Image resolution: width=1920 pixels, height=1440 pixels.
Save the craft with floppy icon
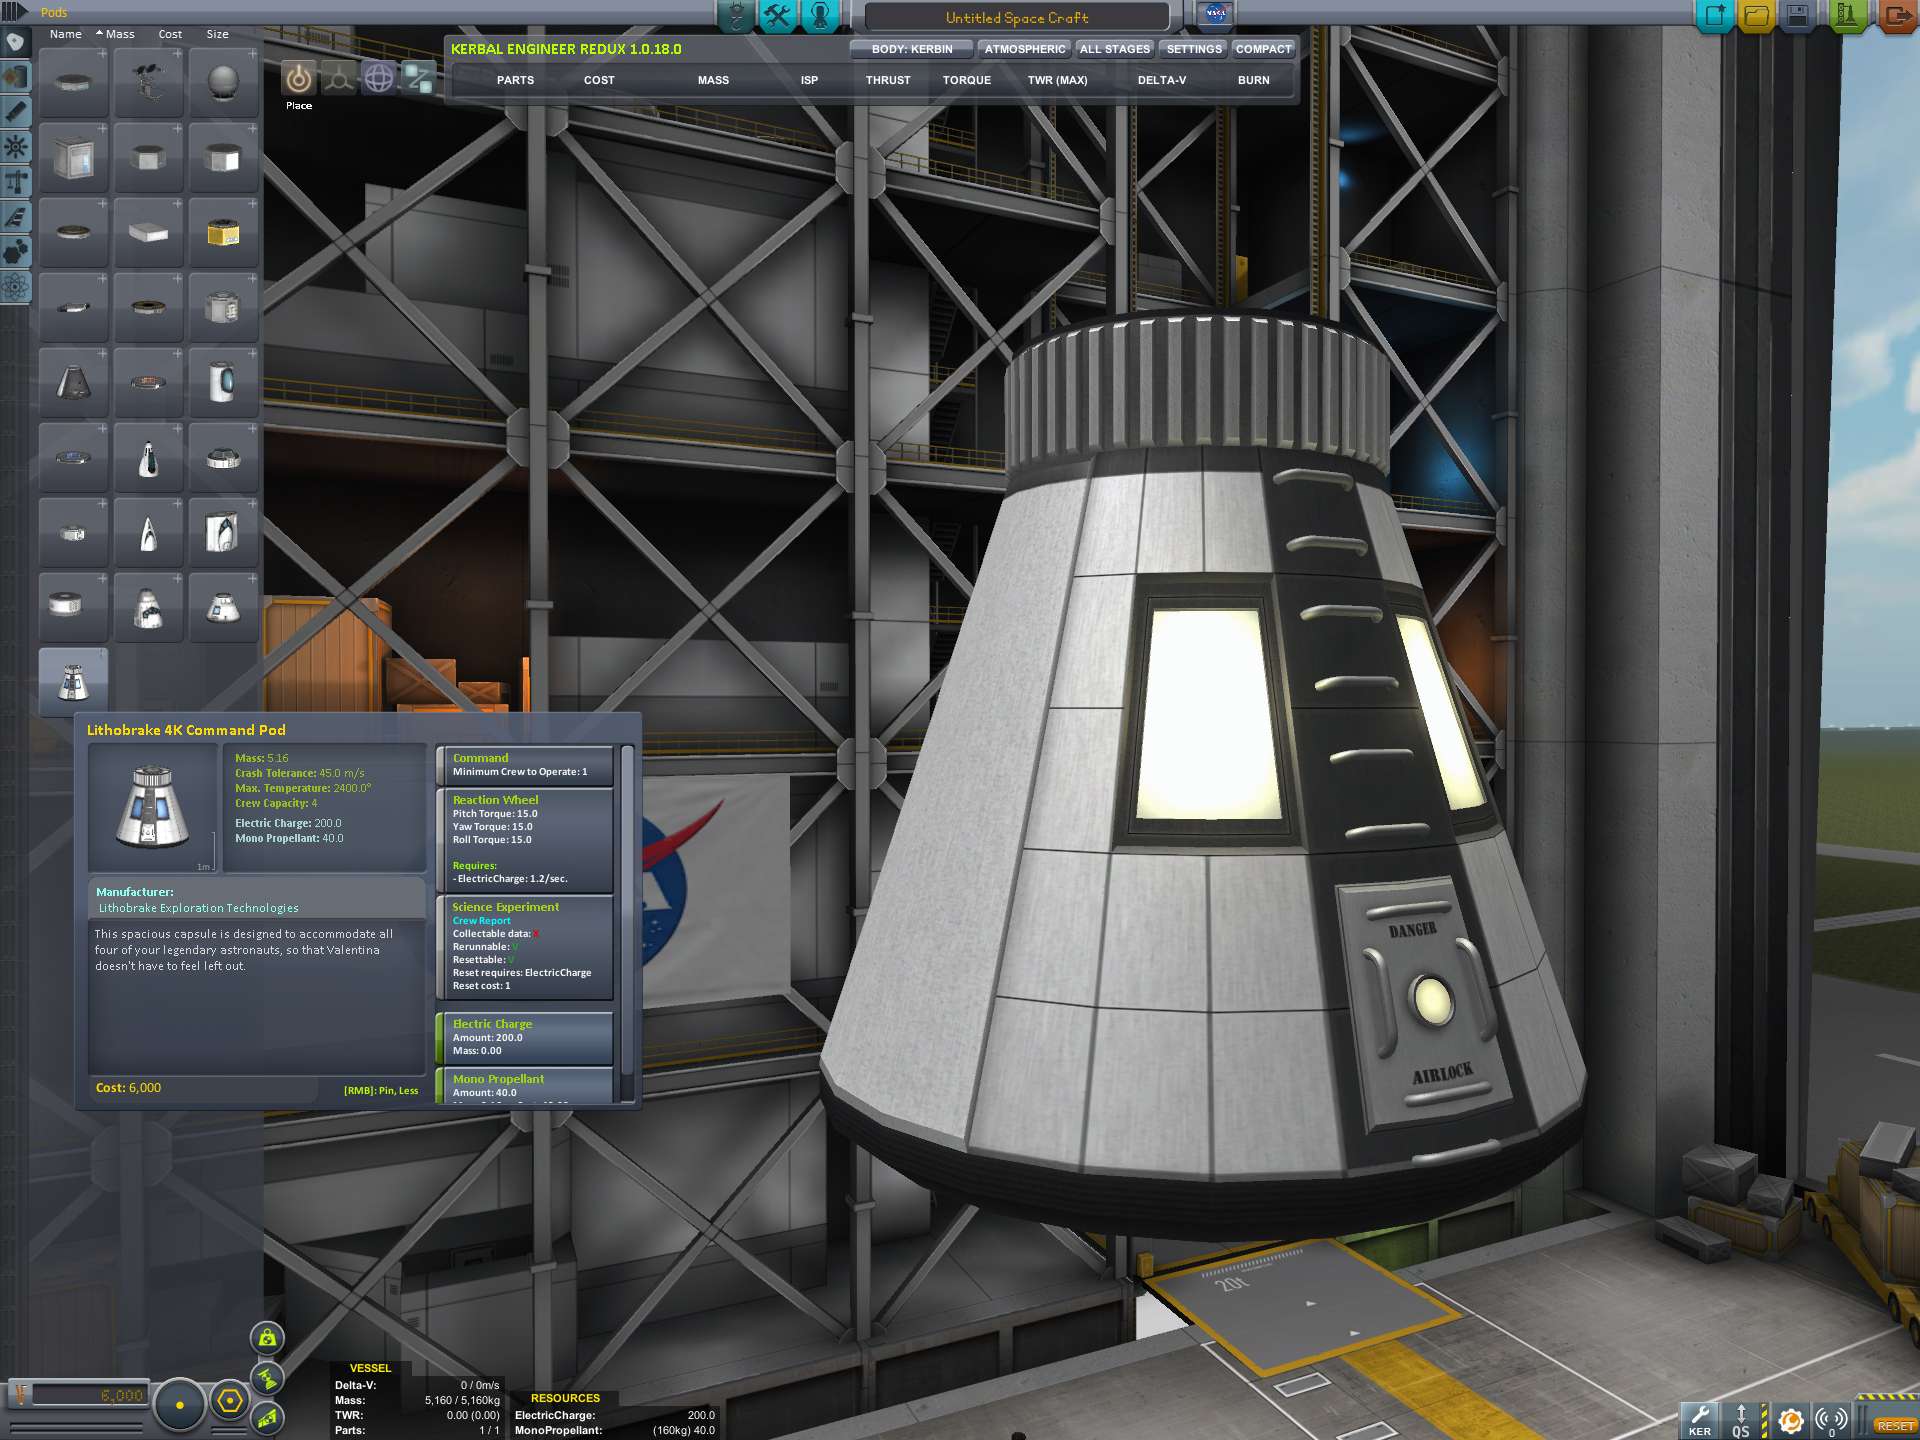(x=1797, y=15)
